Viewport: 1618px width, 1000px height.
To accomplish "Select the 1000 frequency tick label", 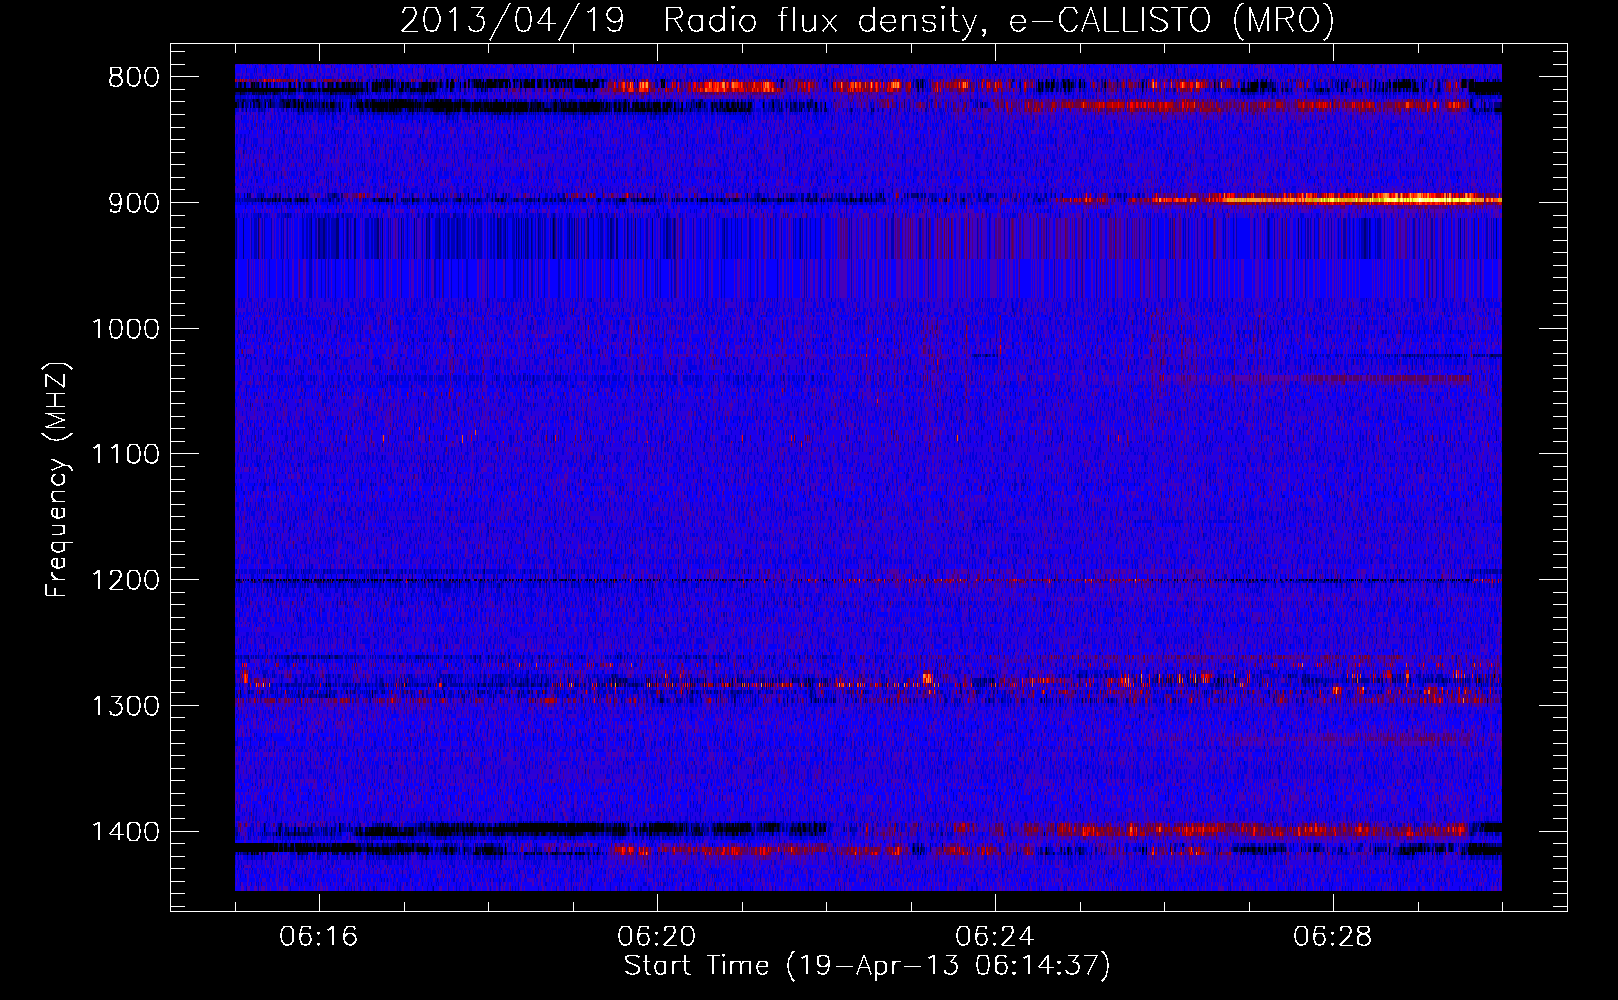I will pyautogui.click(x=125, y=330).
